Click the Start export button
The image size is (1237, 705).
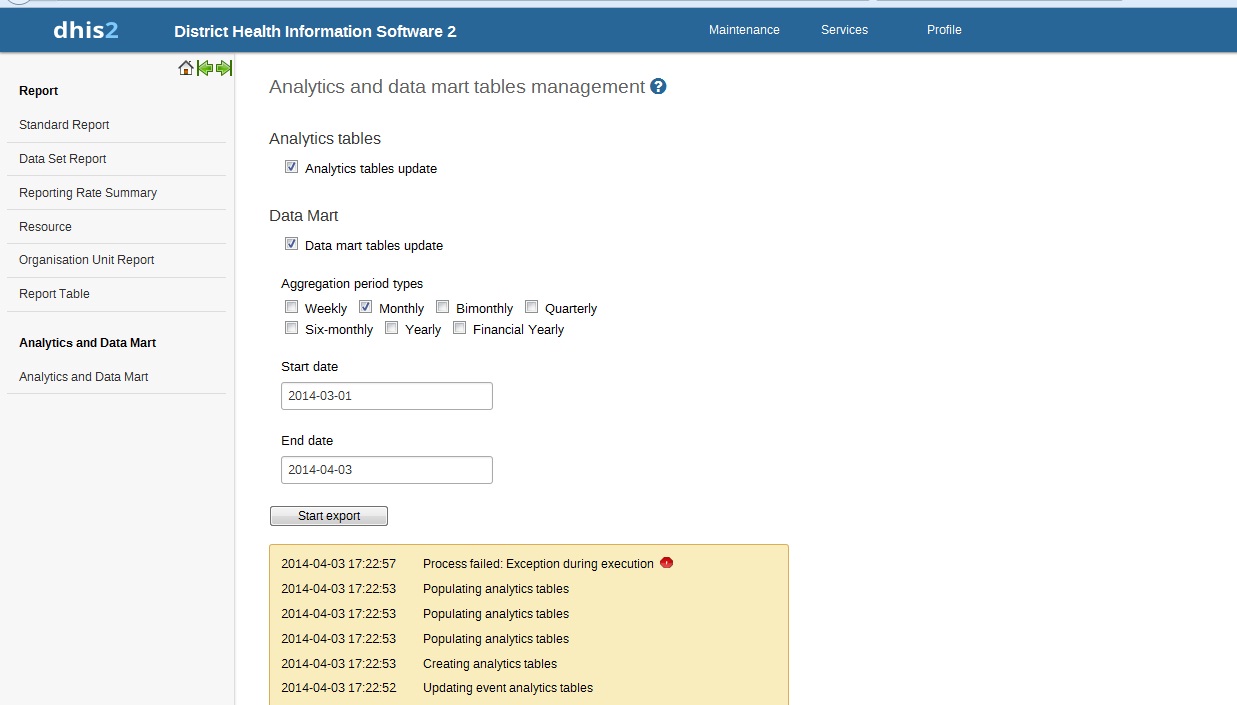(x=329, y=516)
